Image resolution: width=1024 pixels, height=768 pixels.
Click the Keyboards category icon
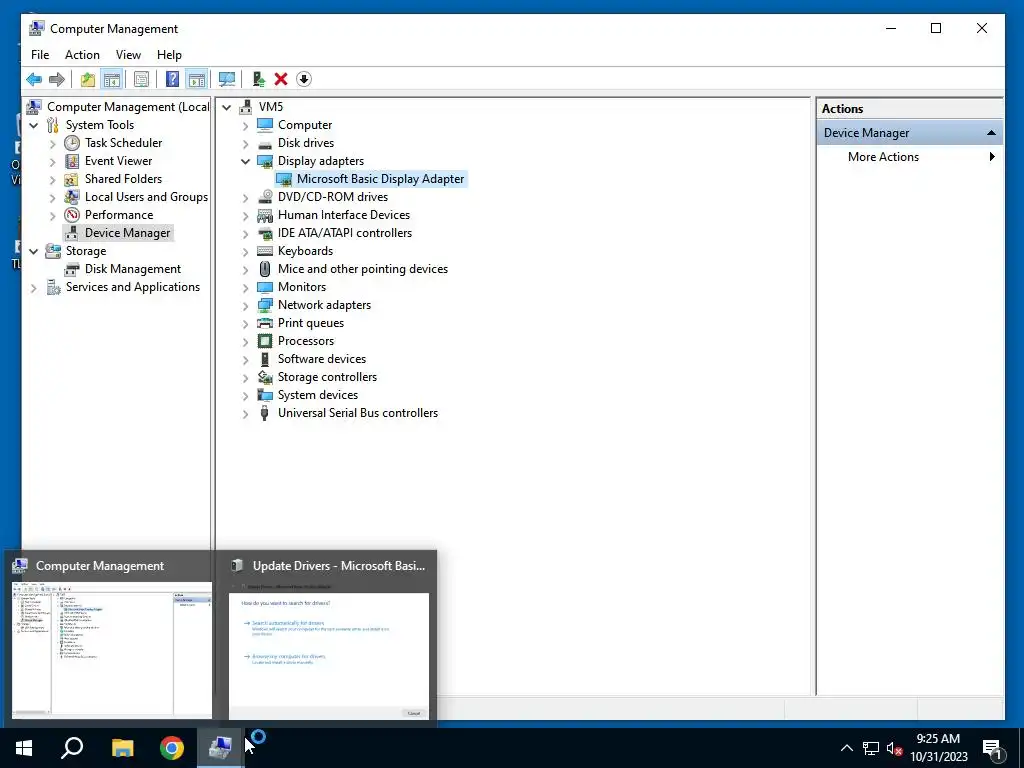tap(264, 251)
